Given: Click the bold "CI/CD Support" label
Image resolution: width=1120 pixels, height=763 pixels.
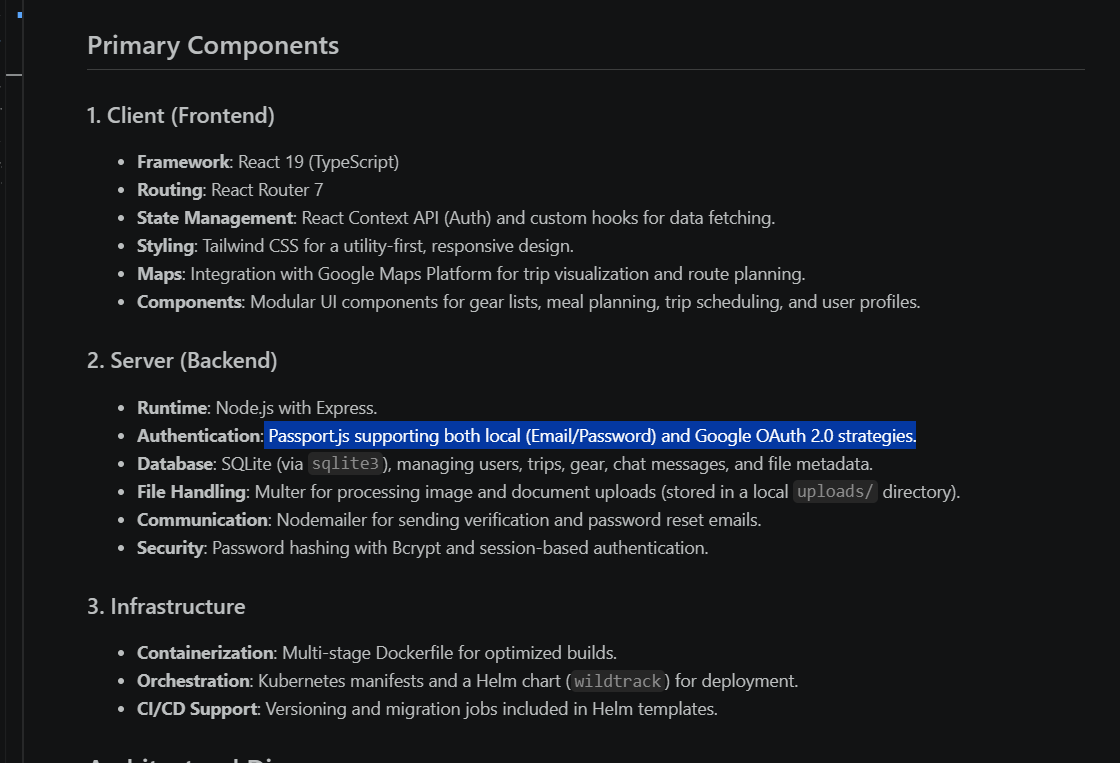Looking at the screenshot, I should [196, 709].
